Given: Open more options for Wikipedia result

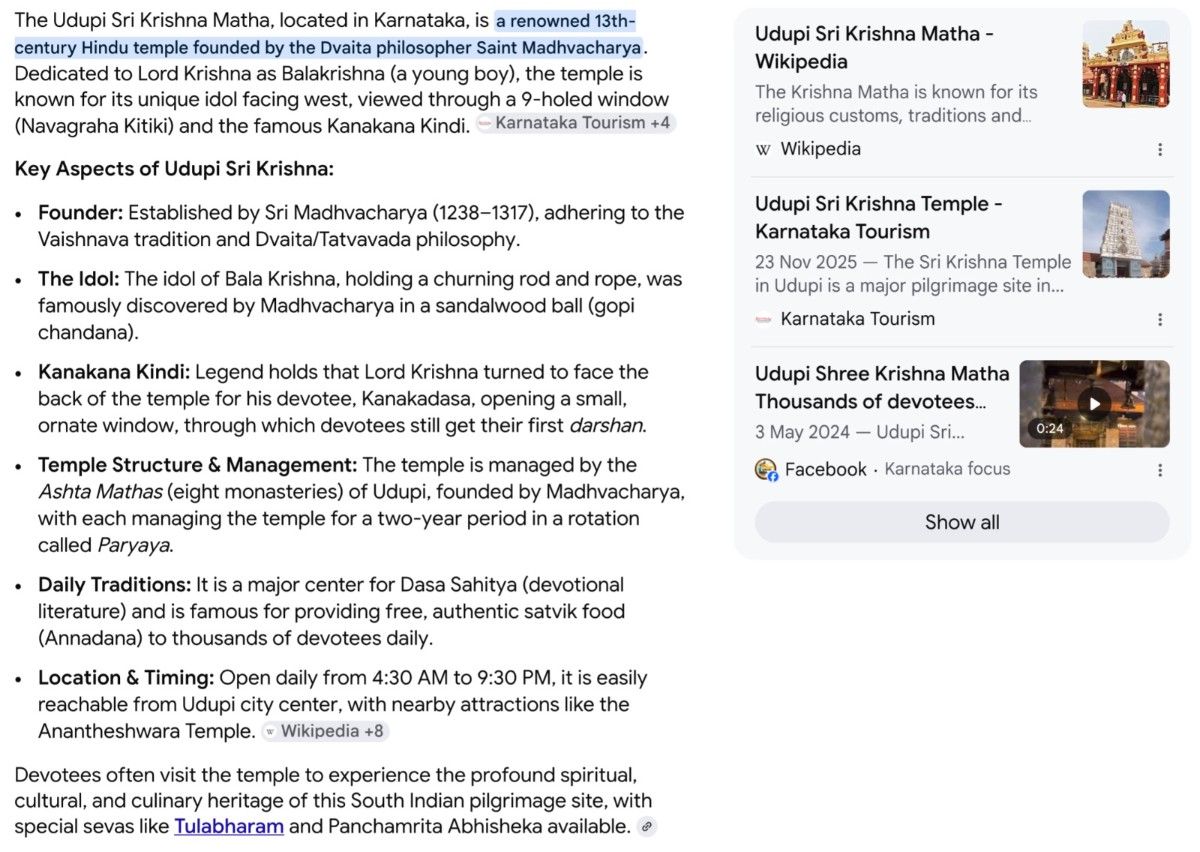Looking at the screenshot, I should 1160,149.
